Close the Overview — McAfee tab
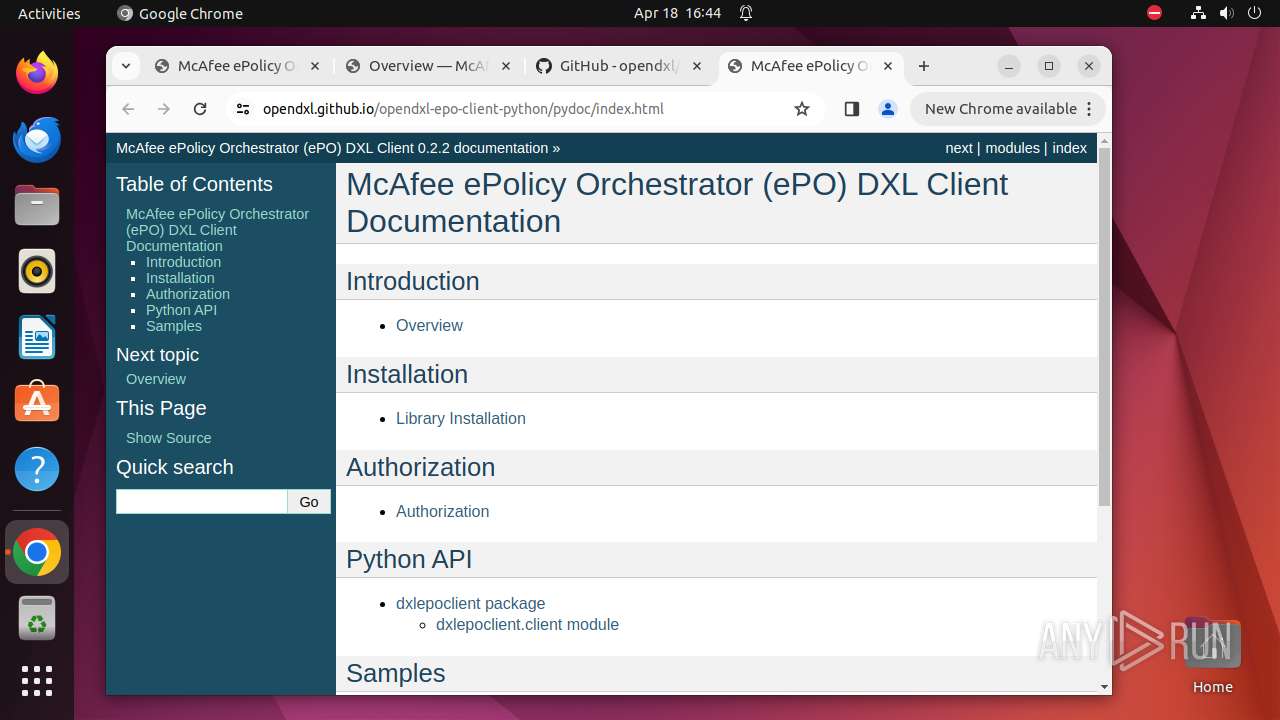 [x=505, y=66]
